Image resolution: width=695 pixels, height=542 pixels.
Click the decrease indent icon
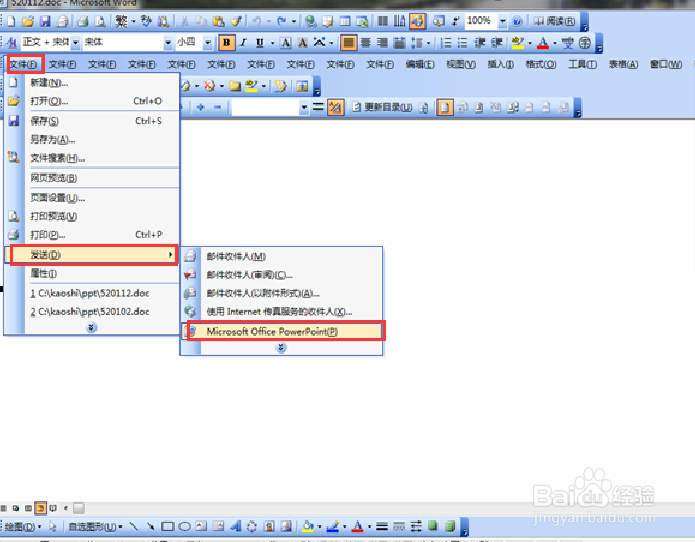coord(480,43)
